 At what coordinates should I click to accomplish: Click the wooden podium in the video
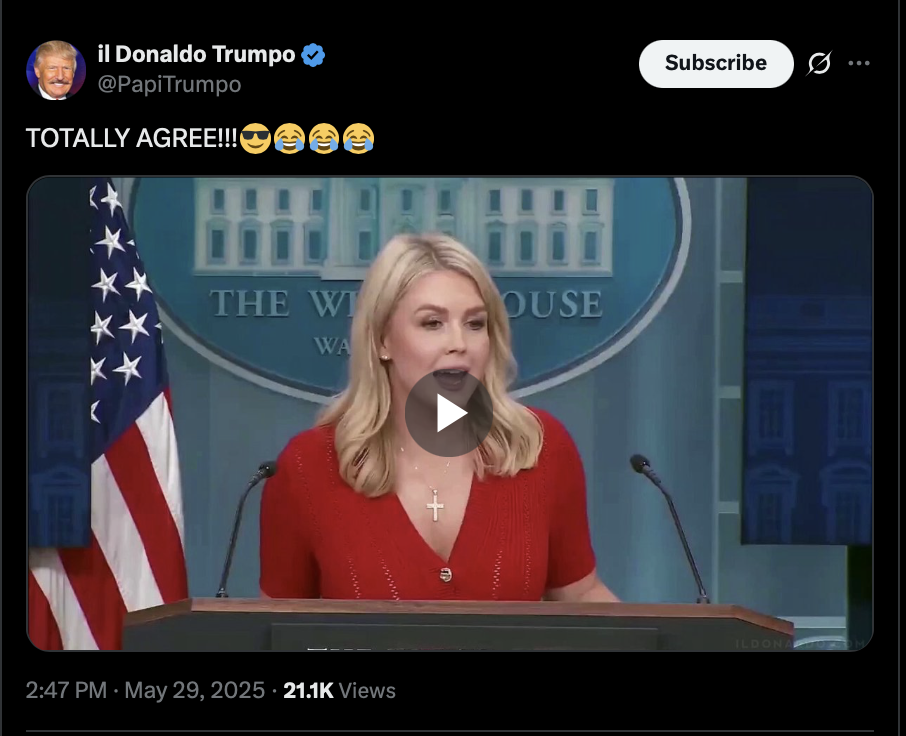coord(456,625)
